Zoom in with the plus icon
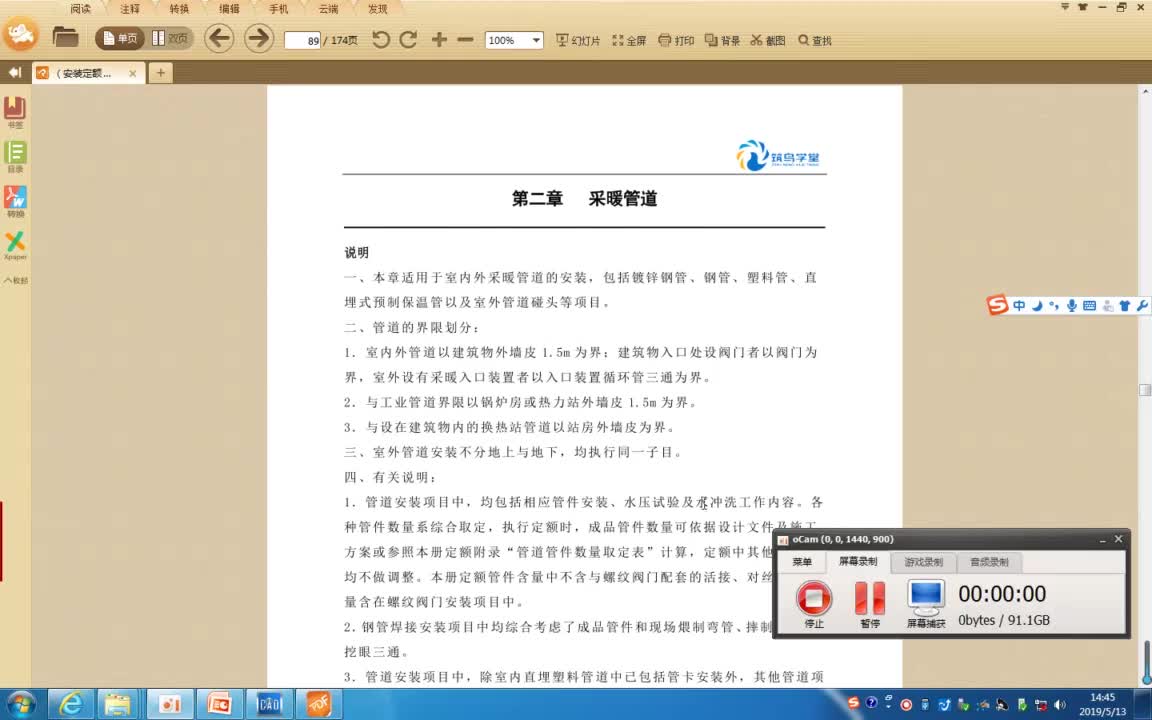1152x720 pixels. pos(439,40)
